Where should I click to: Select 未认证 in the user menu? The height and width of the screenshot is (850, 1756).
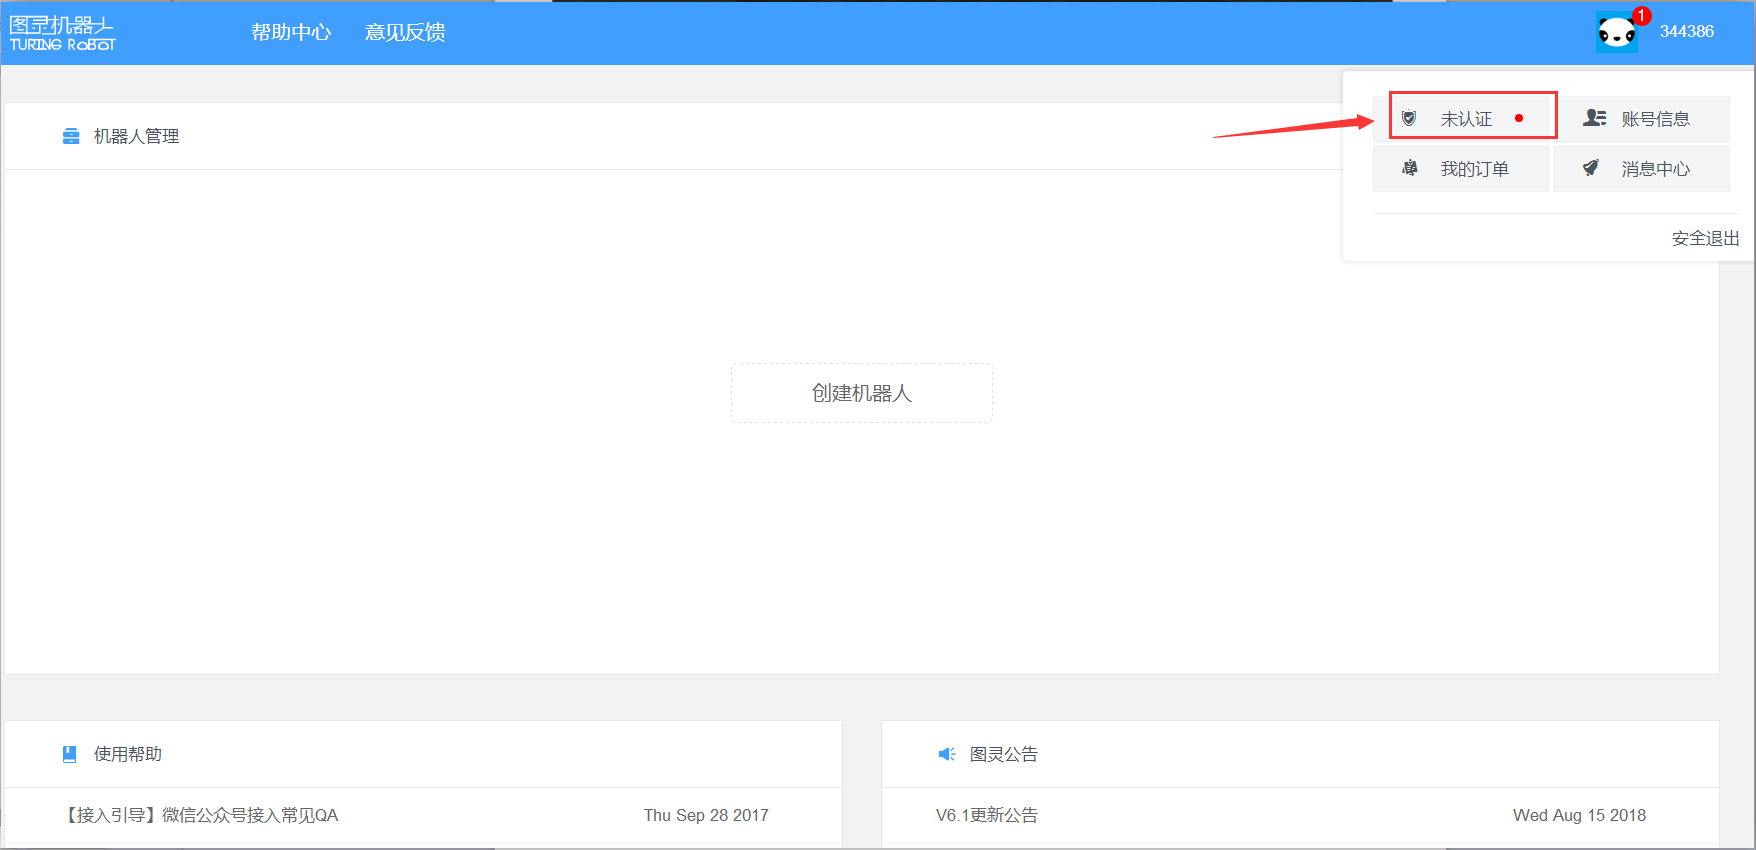[x=1466, y=119]
